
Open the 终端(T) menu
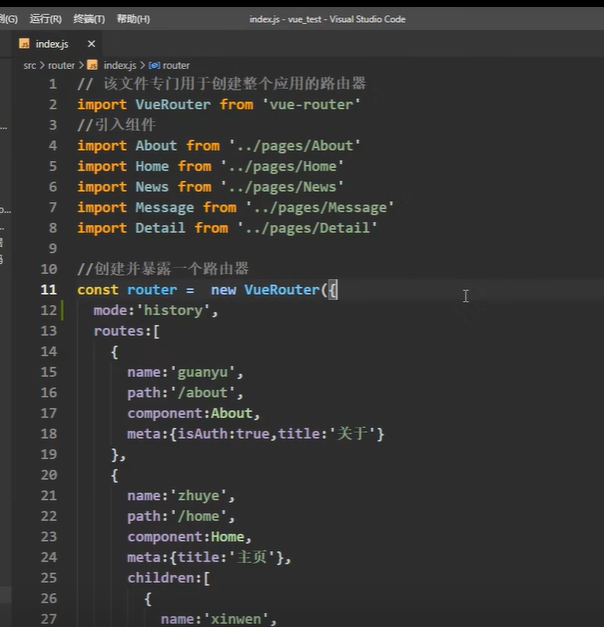[89, 19]
